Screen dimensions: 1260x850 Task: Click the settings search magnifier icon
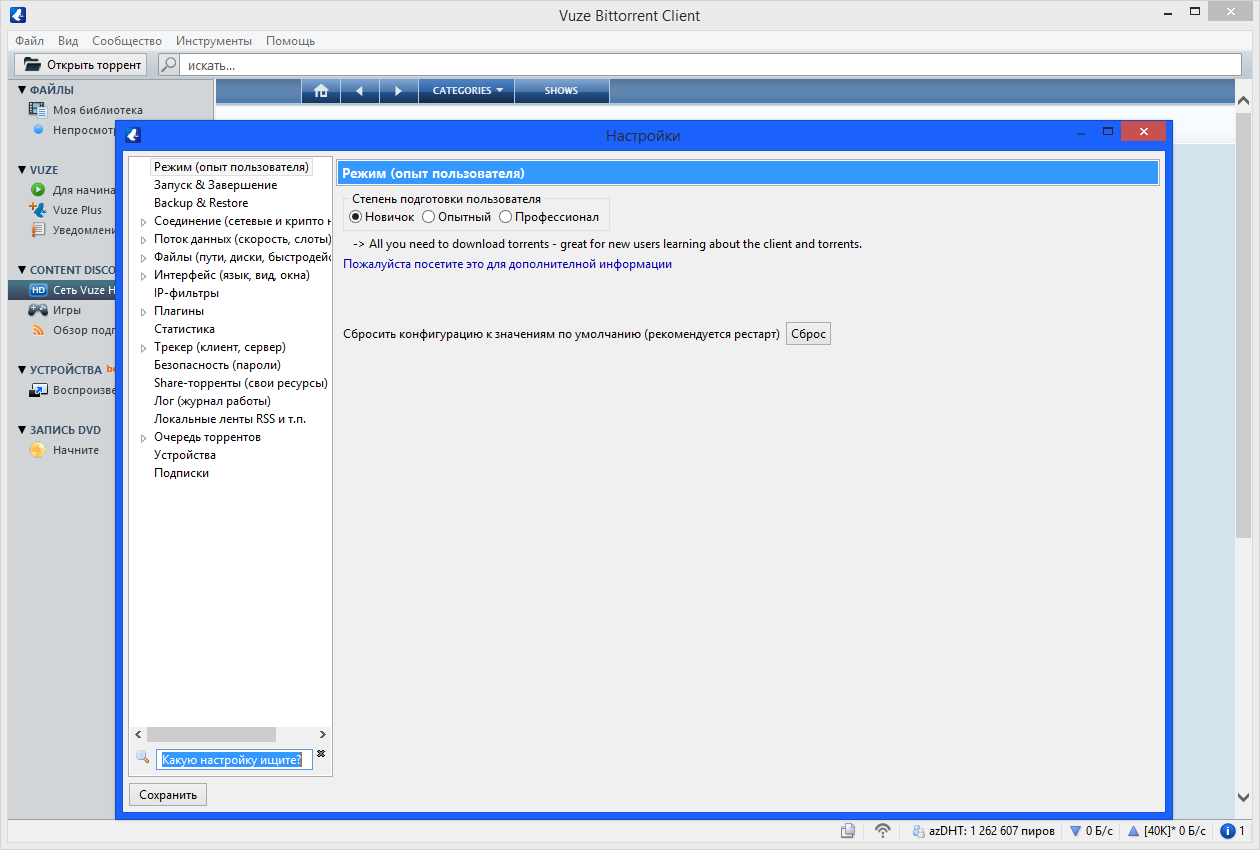pos(143,758)
